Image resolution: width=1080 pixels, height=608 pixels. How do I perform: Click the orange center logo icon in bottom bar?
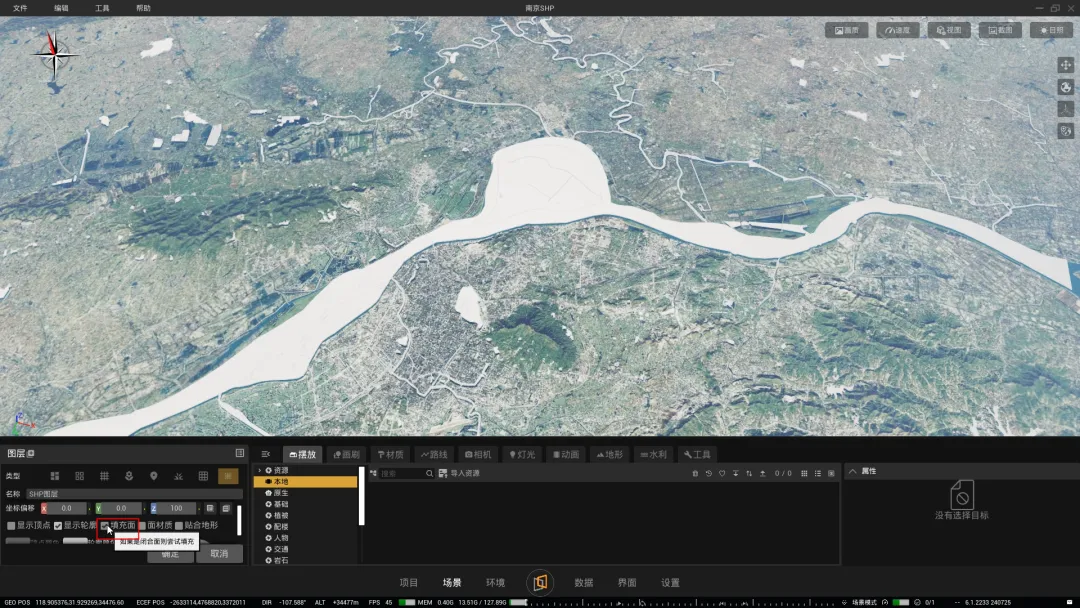(x=540, y=582)
